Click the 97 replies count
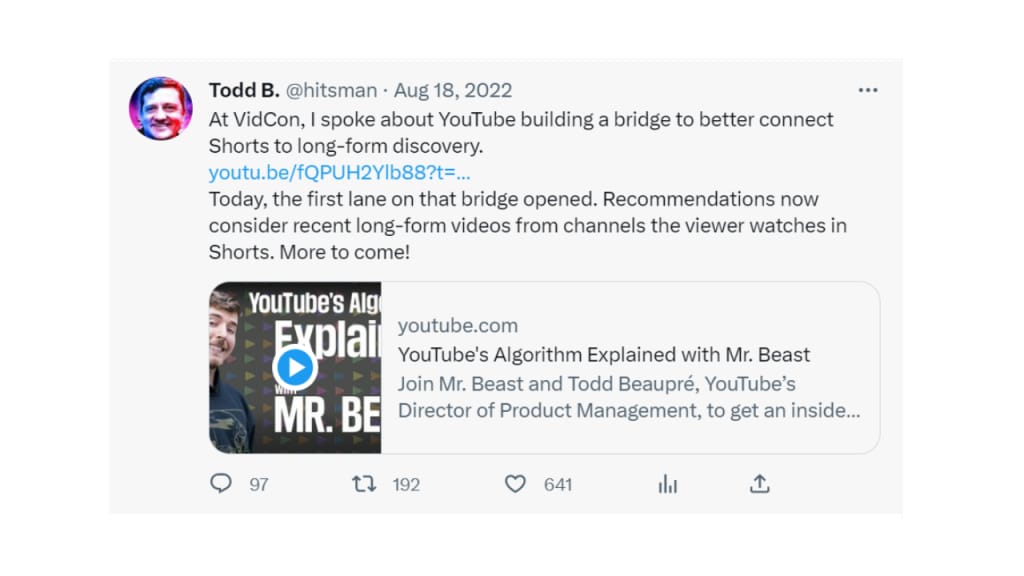Viewport: 1024px width, 576px height. (259, 485)
